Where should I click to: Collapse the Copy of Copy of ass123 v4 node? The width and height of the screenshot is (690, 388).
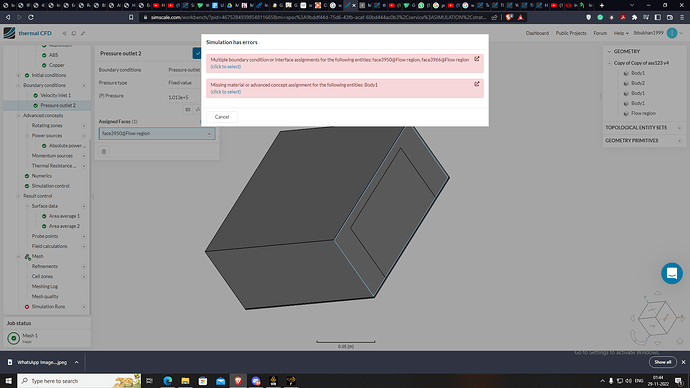609,63
